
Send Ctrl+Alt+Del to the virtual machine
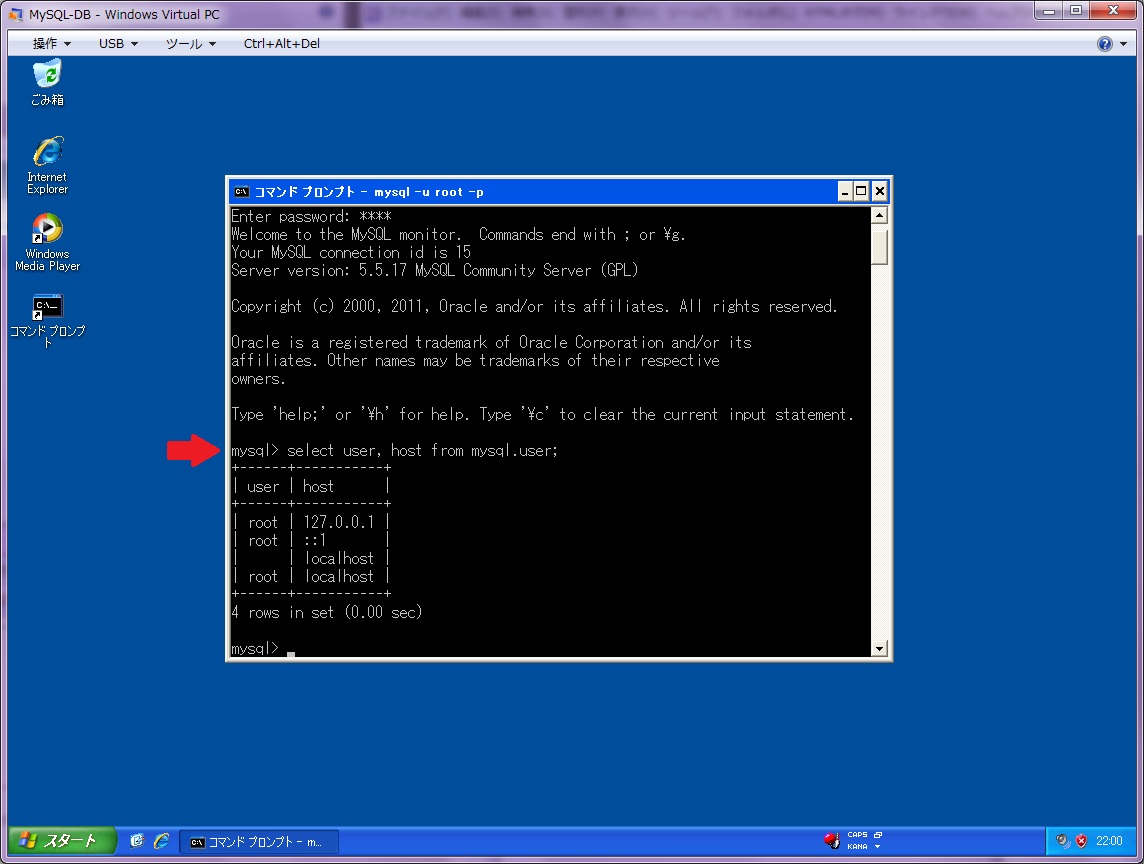(x=282, y=44)
